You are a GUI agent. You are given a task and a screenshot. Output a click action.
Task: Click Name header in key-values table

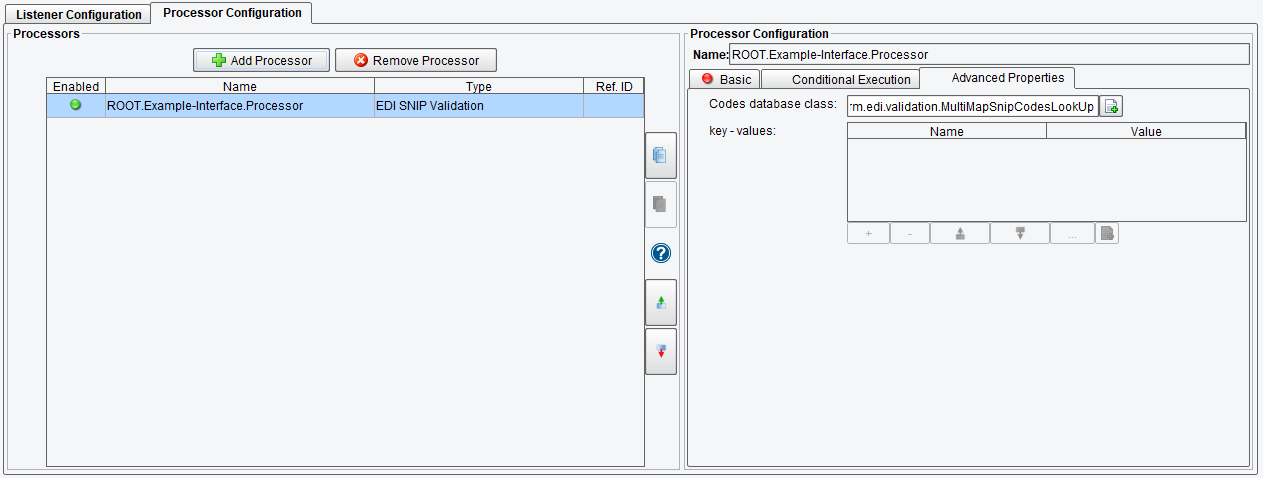[946, 131]
